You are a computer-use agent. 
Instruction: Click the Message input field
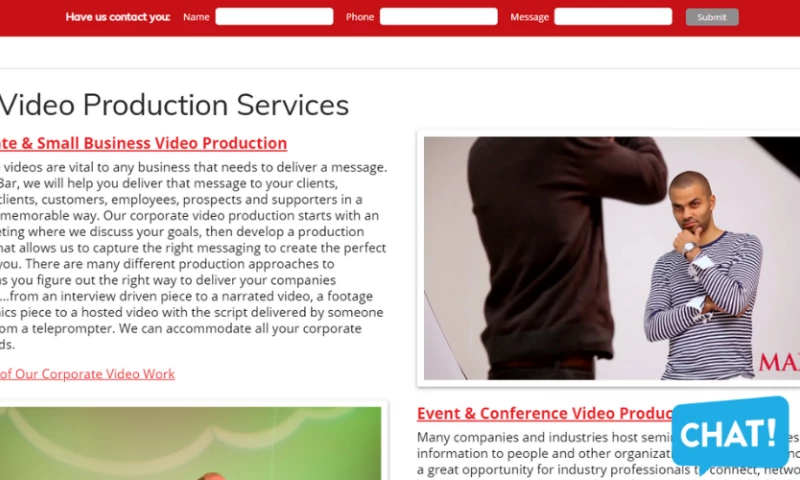pos(613,16)
